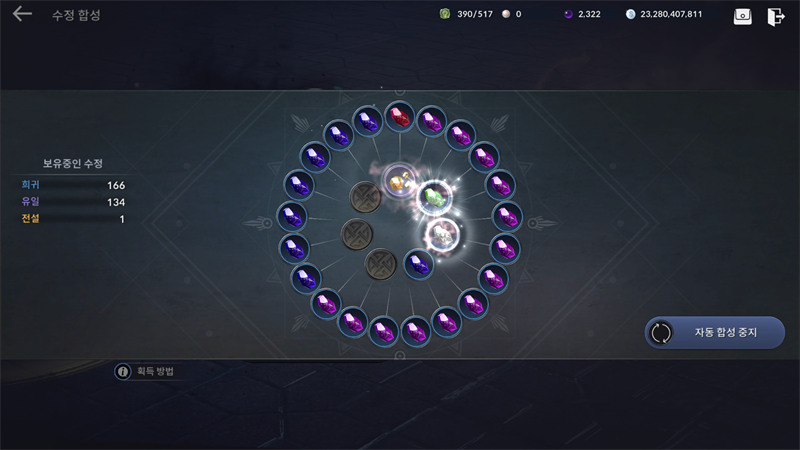Select the red crystal slot at the top of the ring
The width and height of the screenshot is (800, 450).
tap(399, 117)
